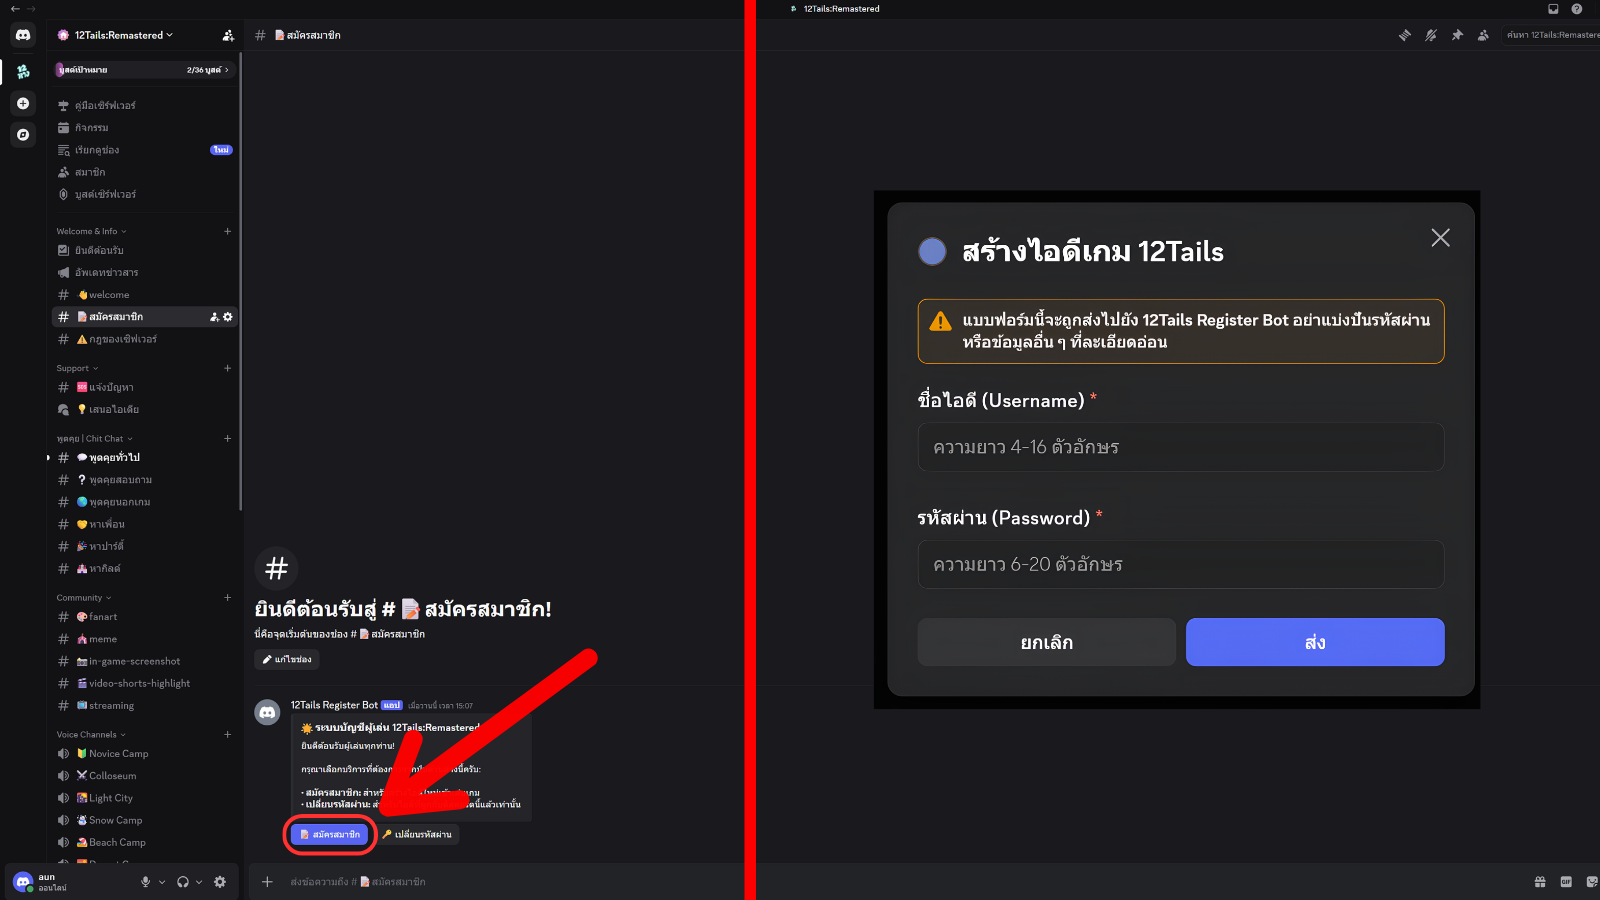Click the gift icon in the message bar
The image size is (1600, 900).
[x=1540, y=882]
